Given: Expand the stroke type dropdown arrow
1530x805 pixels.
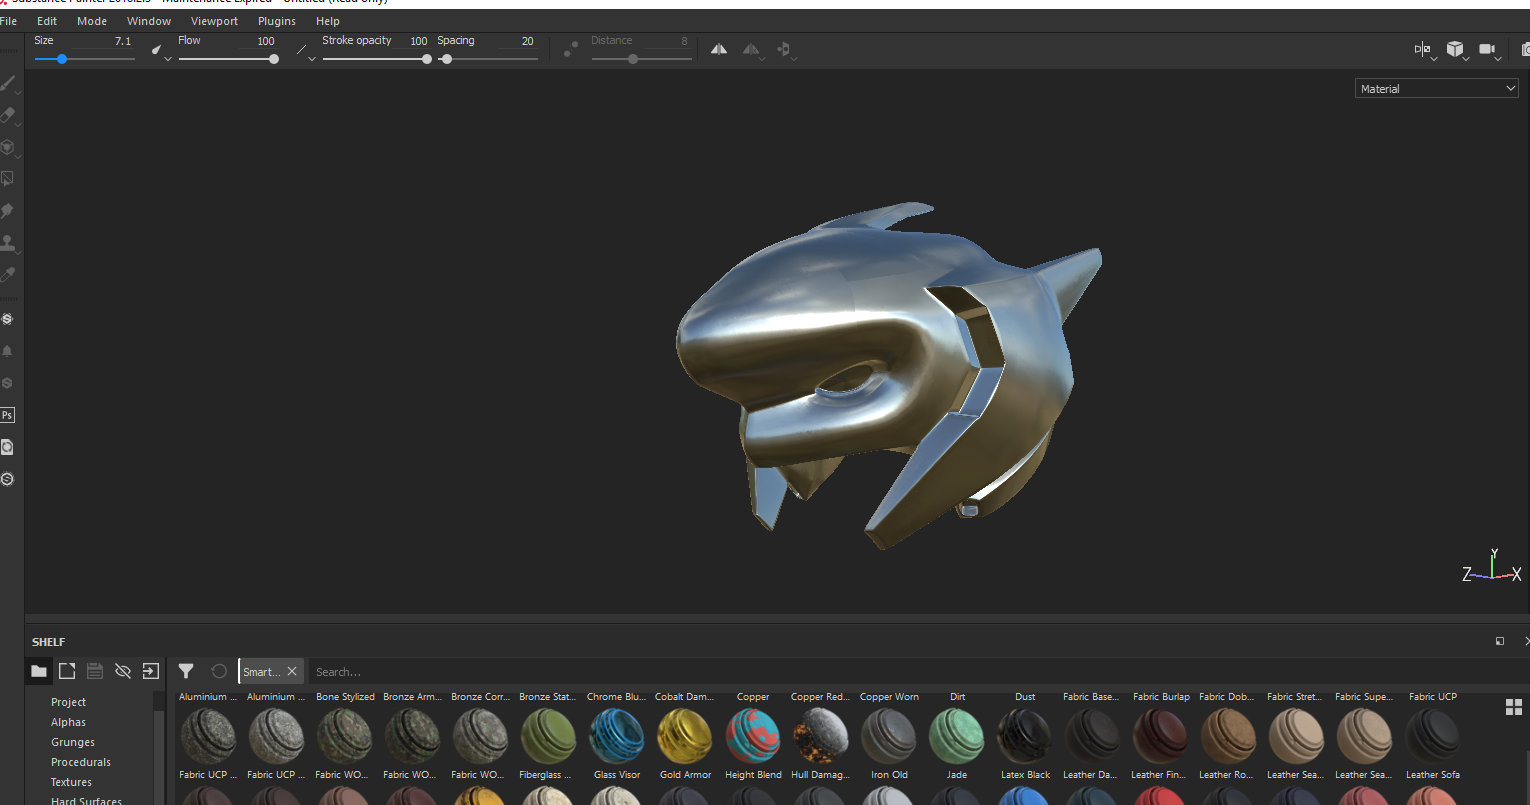Looking at the screenshot, I should coord(312,59).
